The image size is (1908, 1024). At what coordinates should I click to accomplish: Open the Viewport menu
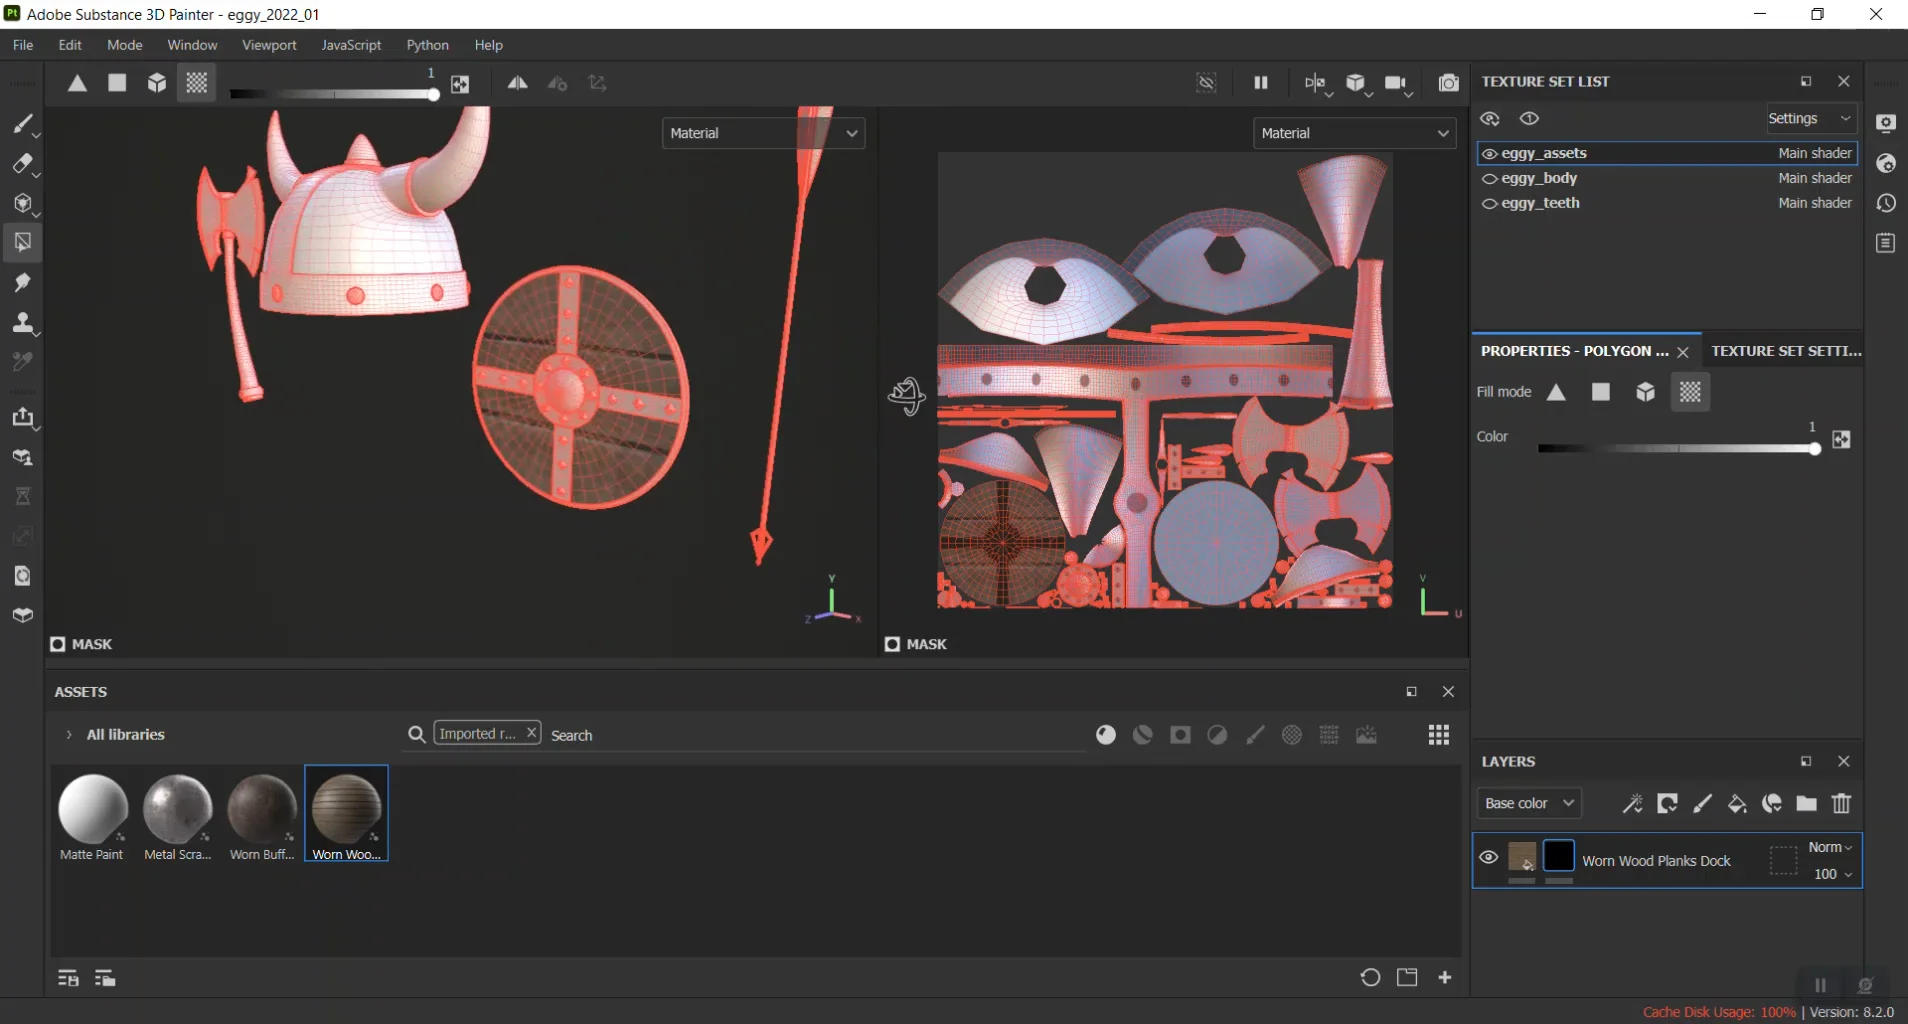[269, 45]
